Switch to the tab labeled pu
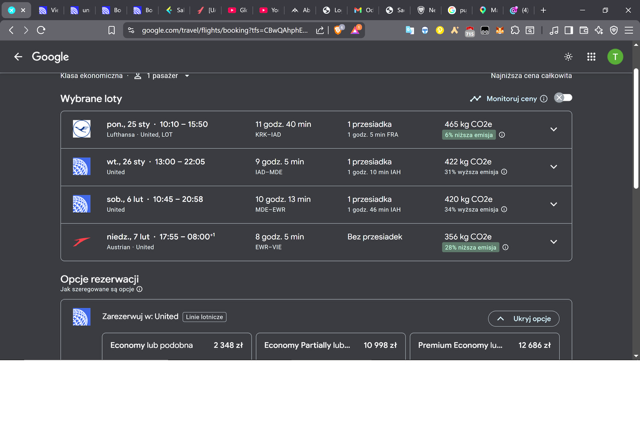640x447 pixels. point(457,10)
